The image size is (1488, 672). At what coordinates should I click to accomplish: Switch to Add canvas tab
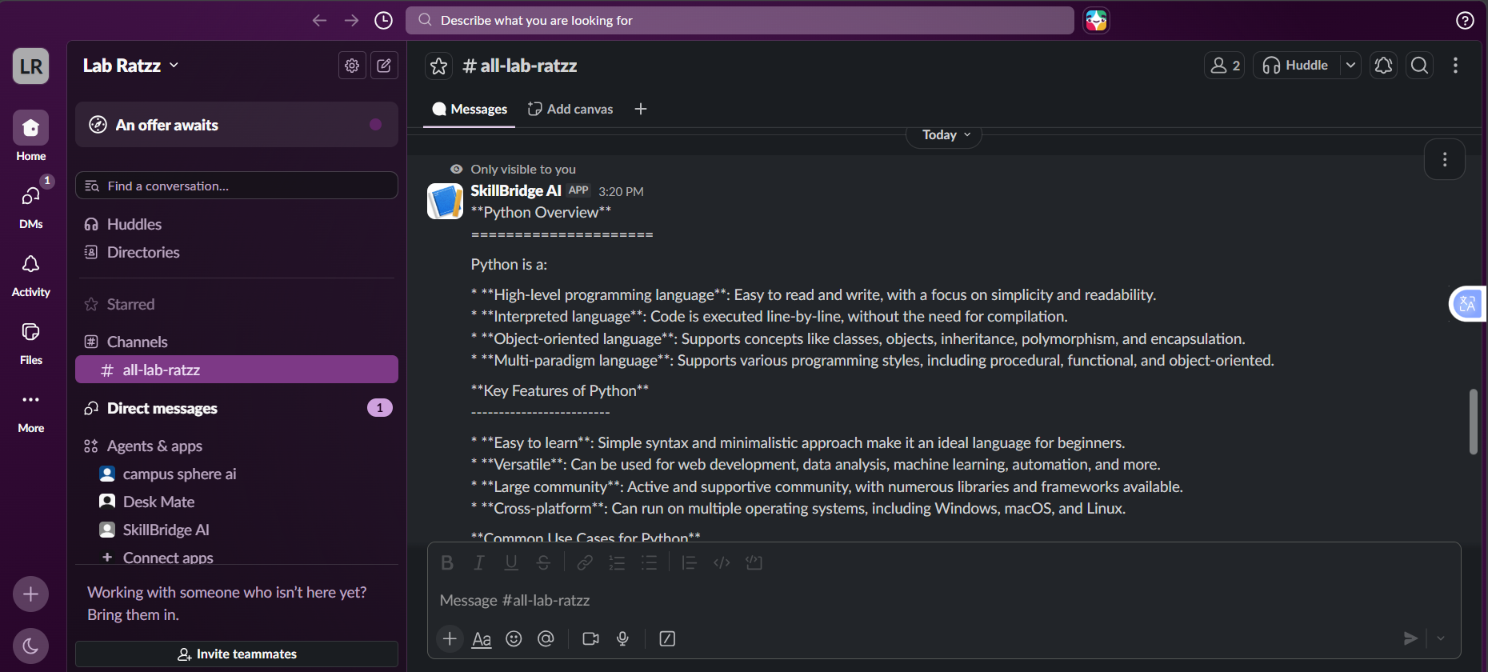[x=570, y=109]
